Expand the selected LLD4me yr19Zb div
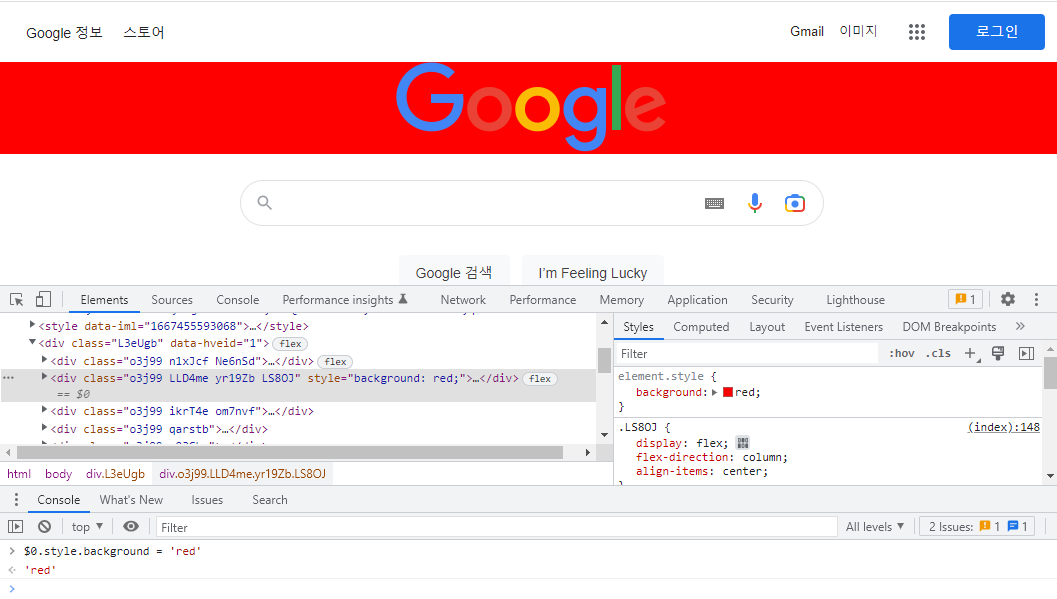This screenshot has width=1057, height=599. pyautogui.click(x=44, y=377)
